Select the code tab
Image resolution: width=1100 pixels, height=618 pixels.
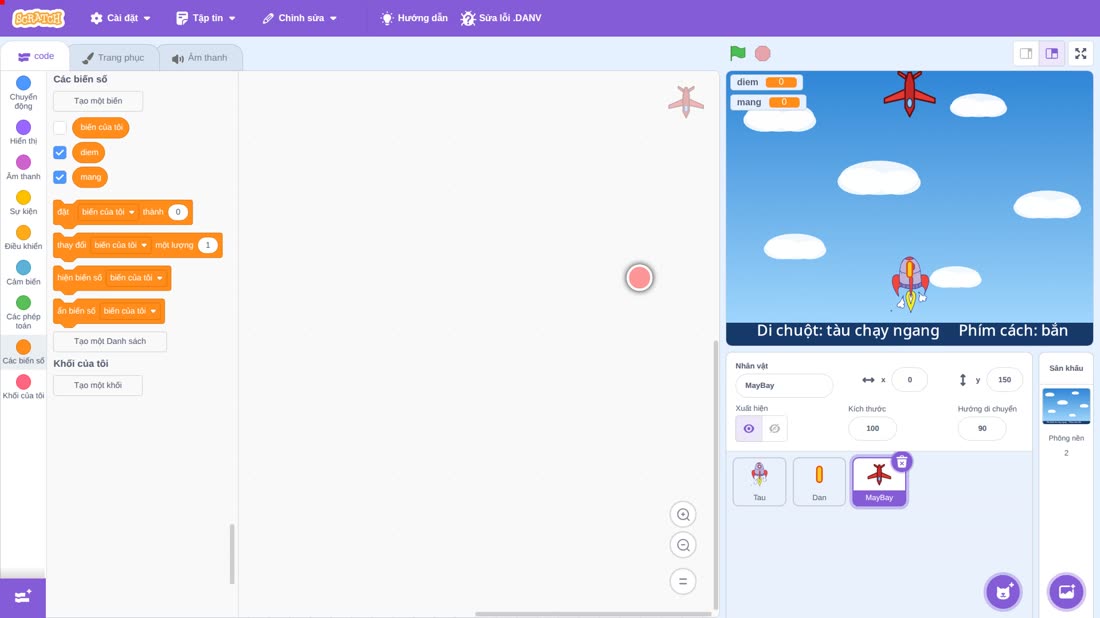(36, 56)
